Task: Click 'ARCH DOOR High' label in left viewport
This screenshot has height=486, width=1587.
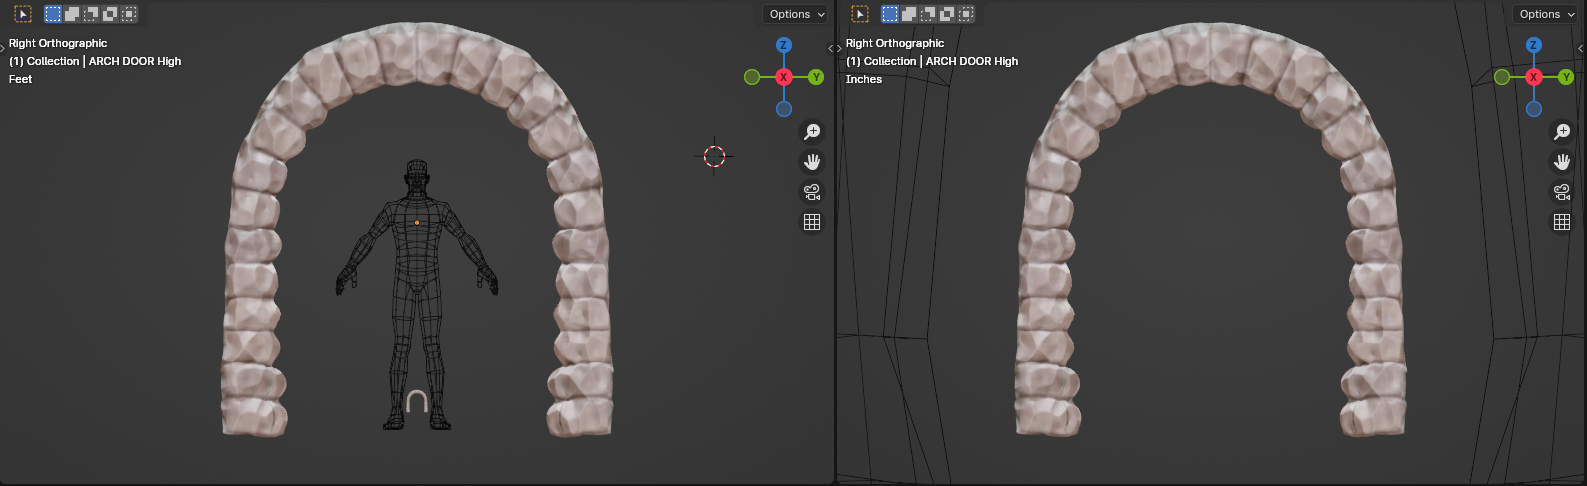Action: click(x=135, y=61)
